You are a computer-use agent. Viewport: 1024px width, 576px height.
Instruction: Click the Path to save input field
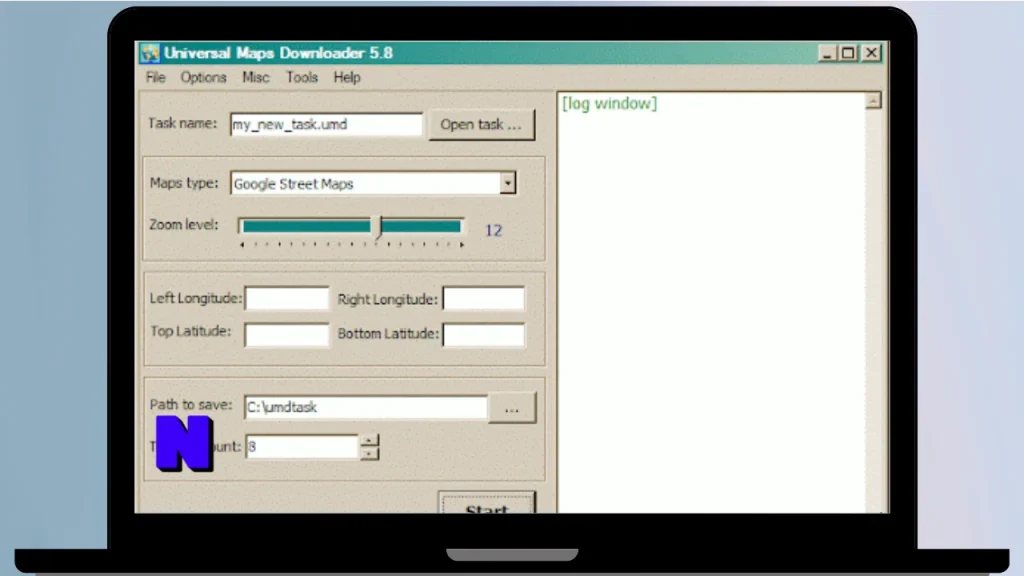point(366,407)
